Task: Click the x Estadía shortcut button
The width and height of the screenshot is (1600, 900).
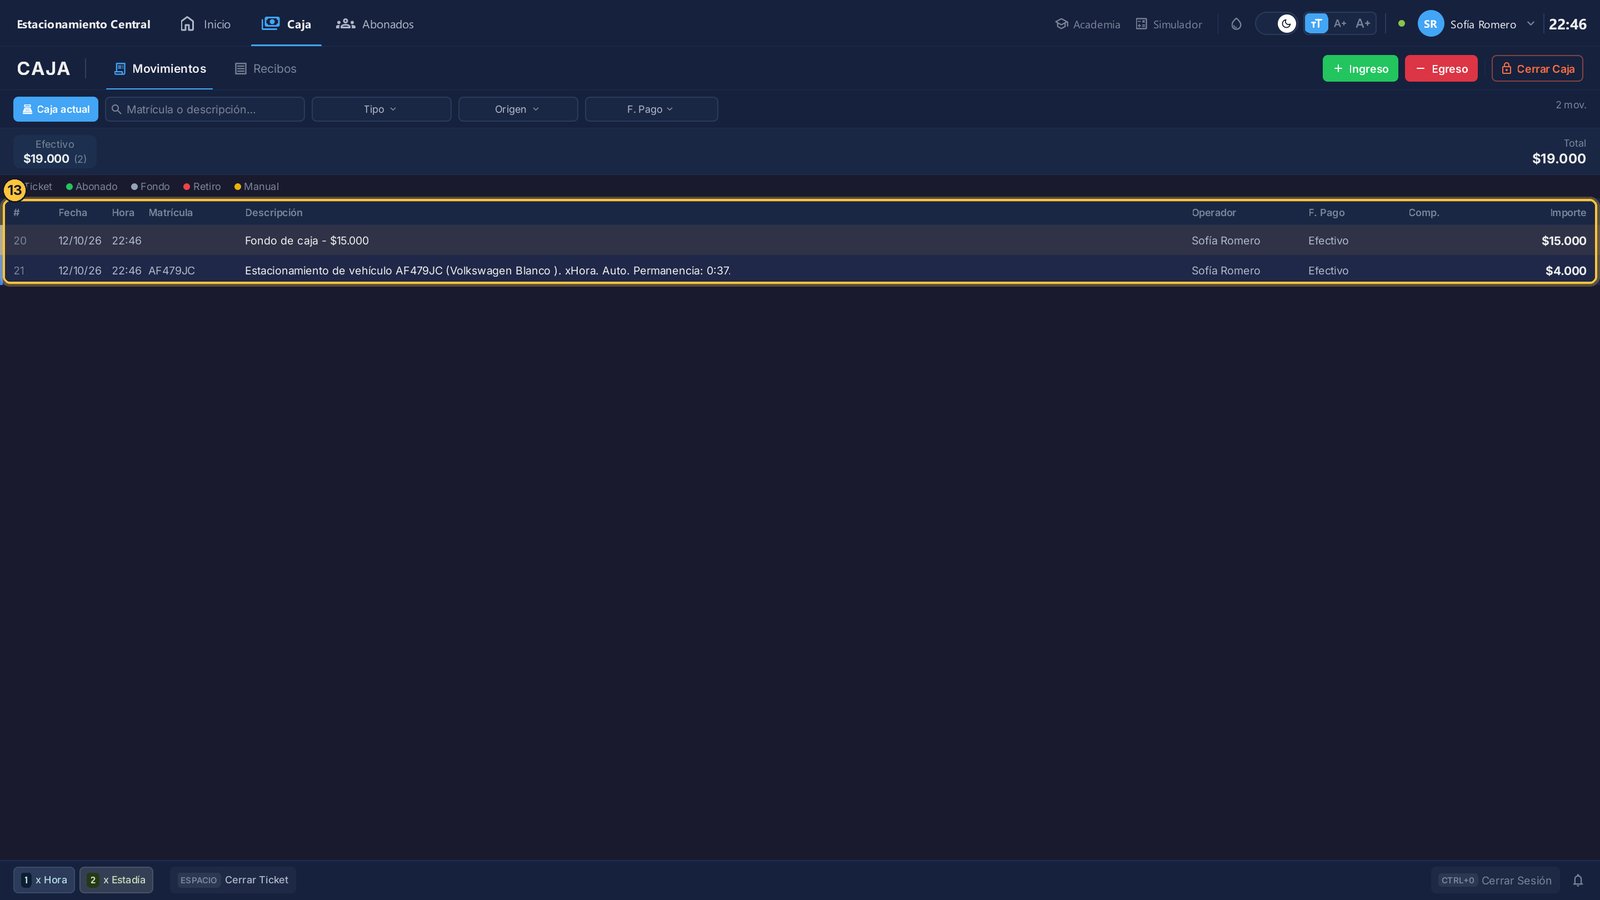Action: 116,880
